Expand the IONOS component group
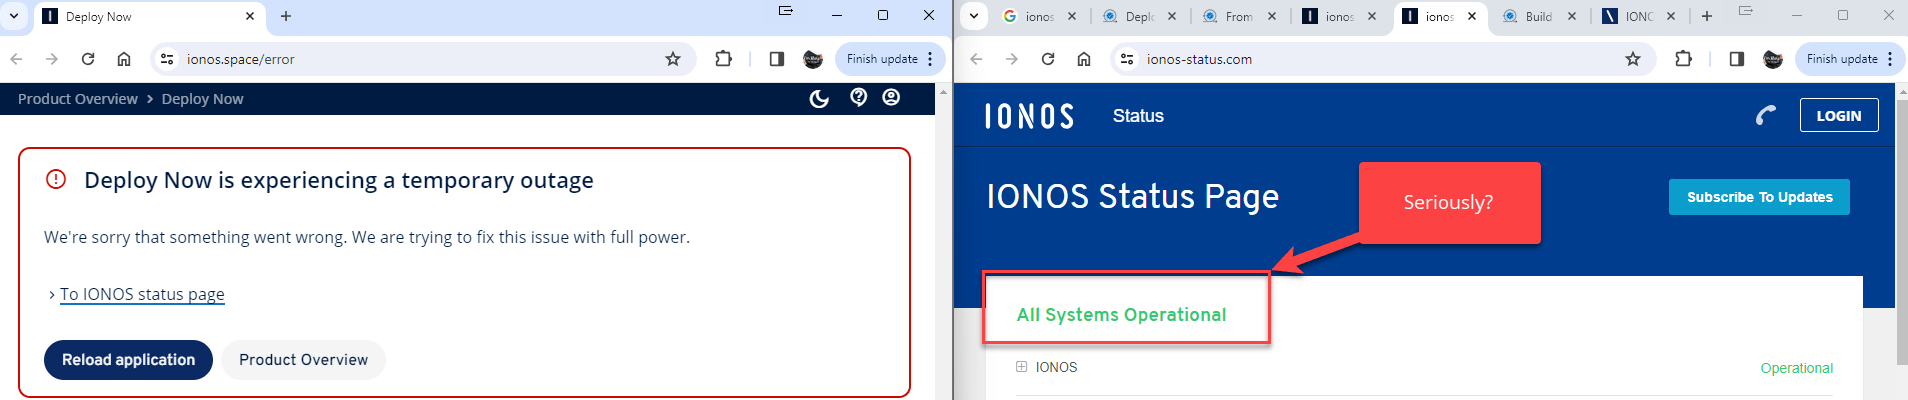This screenshot has width=1908, height=400. click(1022, 367)
